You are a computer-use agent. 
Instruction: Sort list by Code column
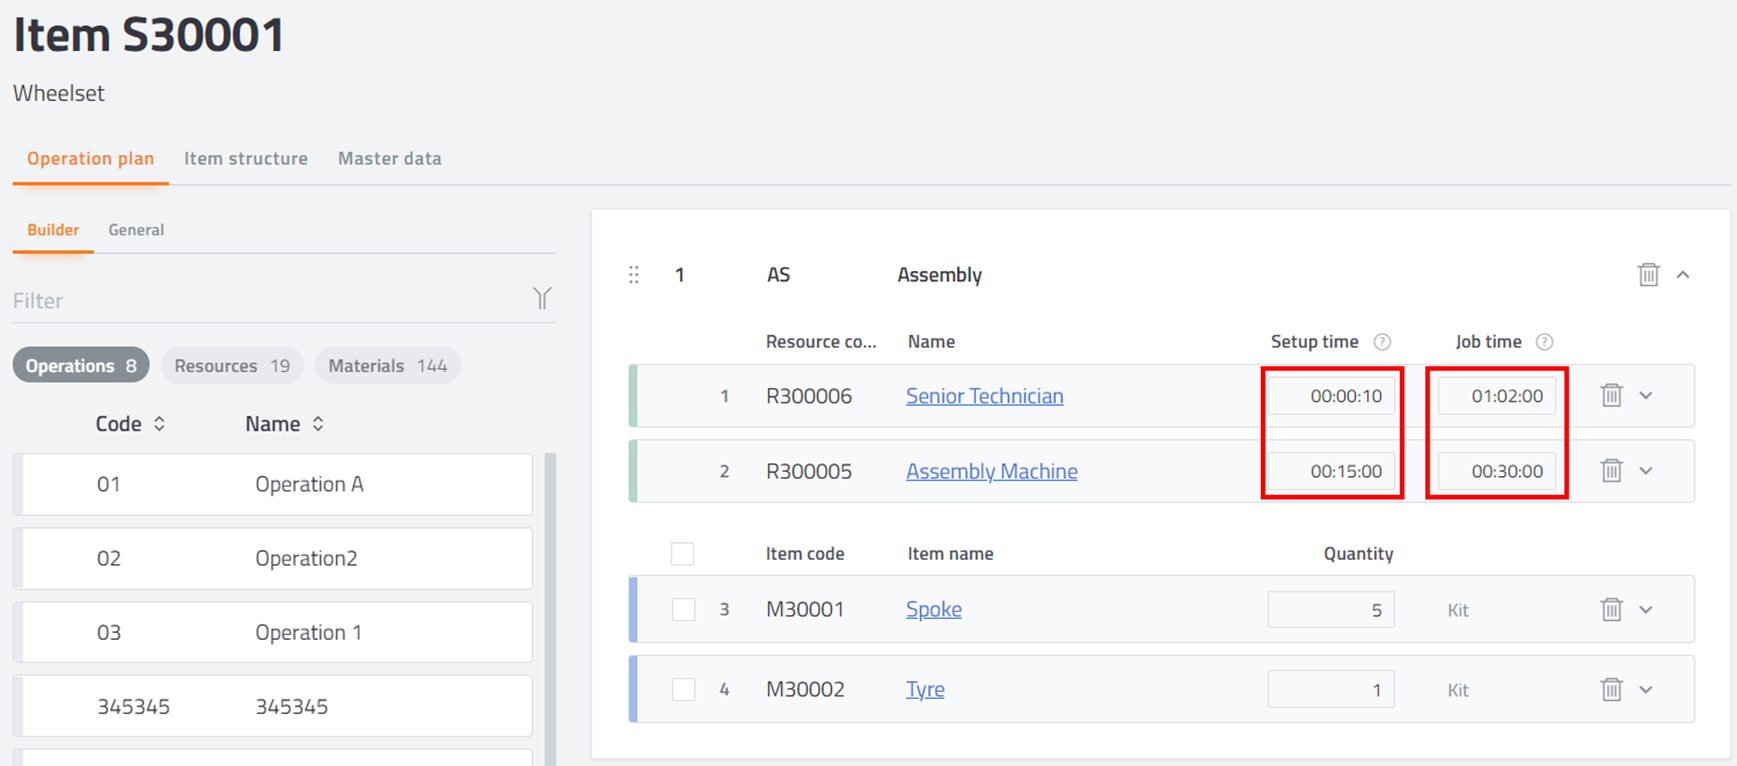[130, 424]
